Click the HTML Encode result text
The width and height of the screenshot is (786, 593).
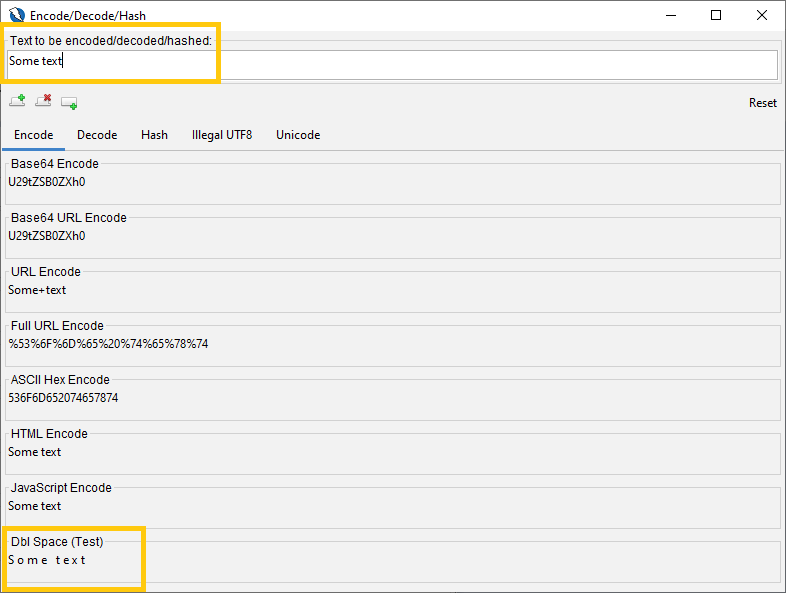point(35,452)
